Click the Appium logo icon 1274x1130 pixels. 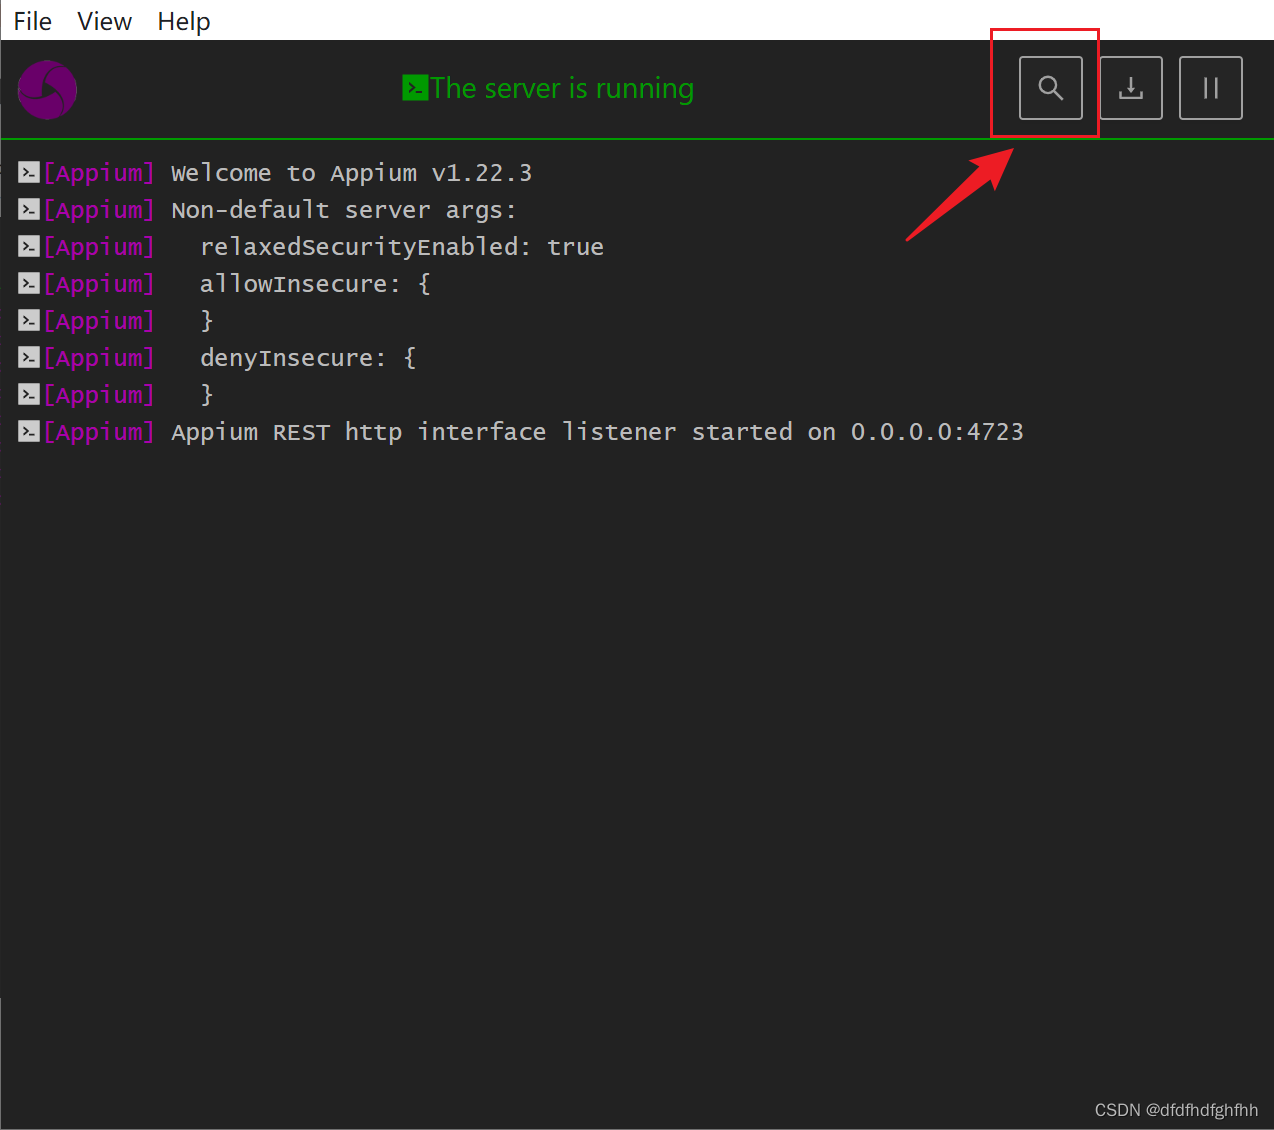tap(47, 89)
